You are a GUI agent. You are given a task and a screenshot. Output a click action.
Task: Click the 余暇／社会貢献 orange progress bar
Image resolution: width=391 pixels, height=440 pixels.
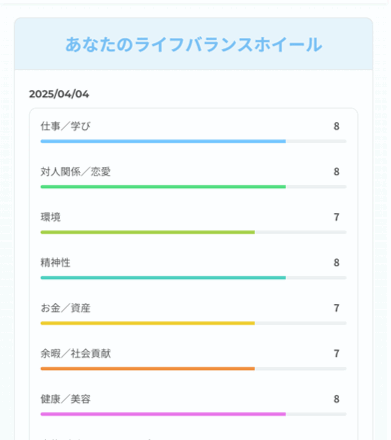pyautogui.click(x=193, y=369)
